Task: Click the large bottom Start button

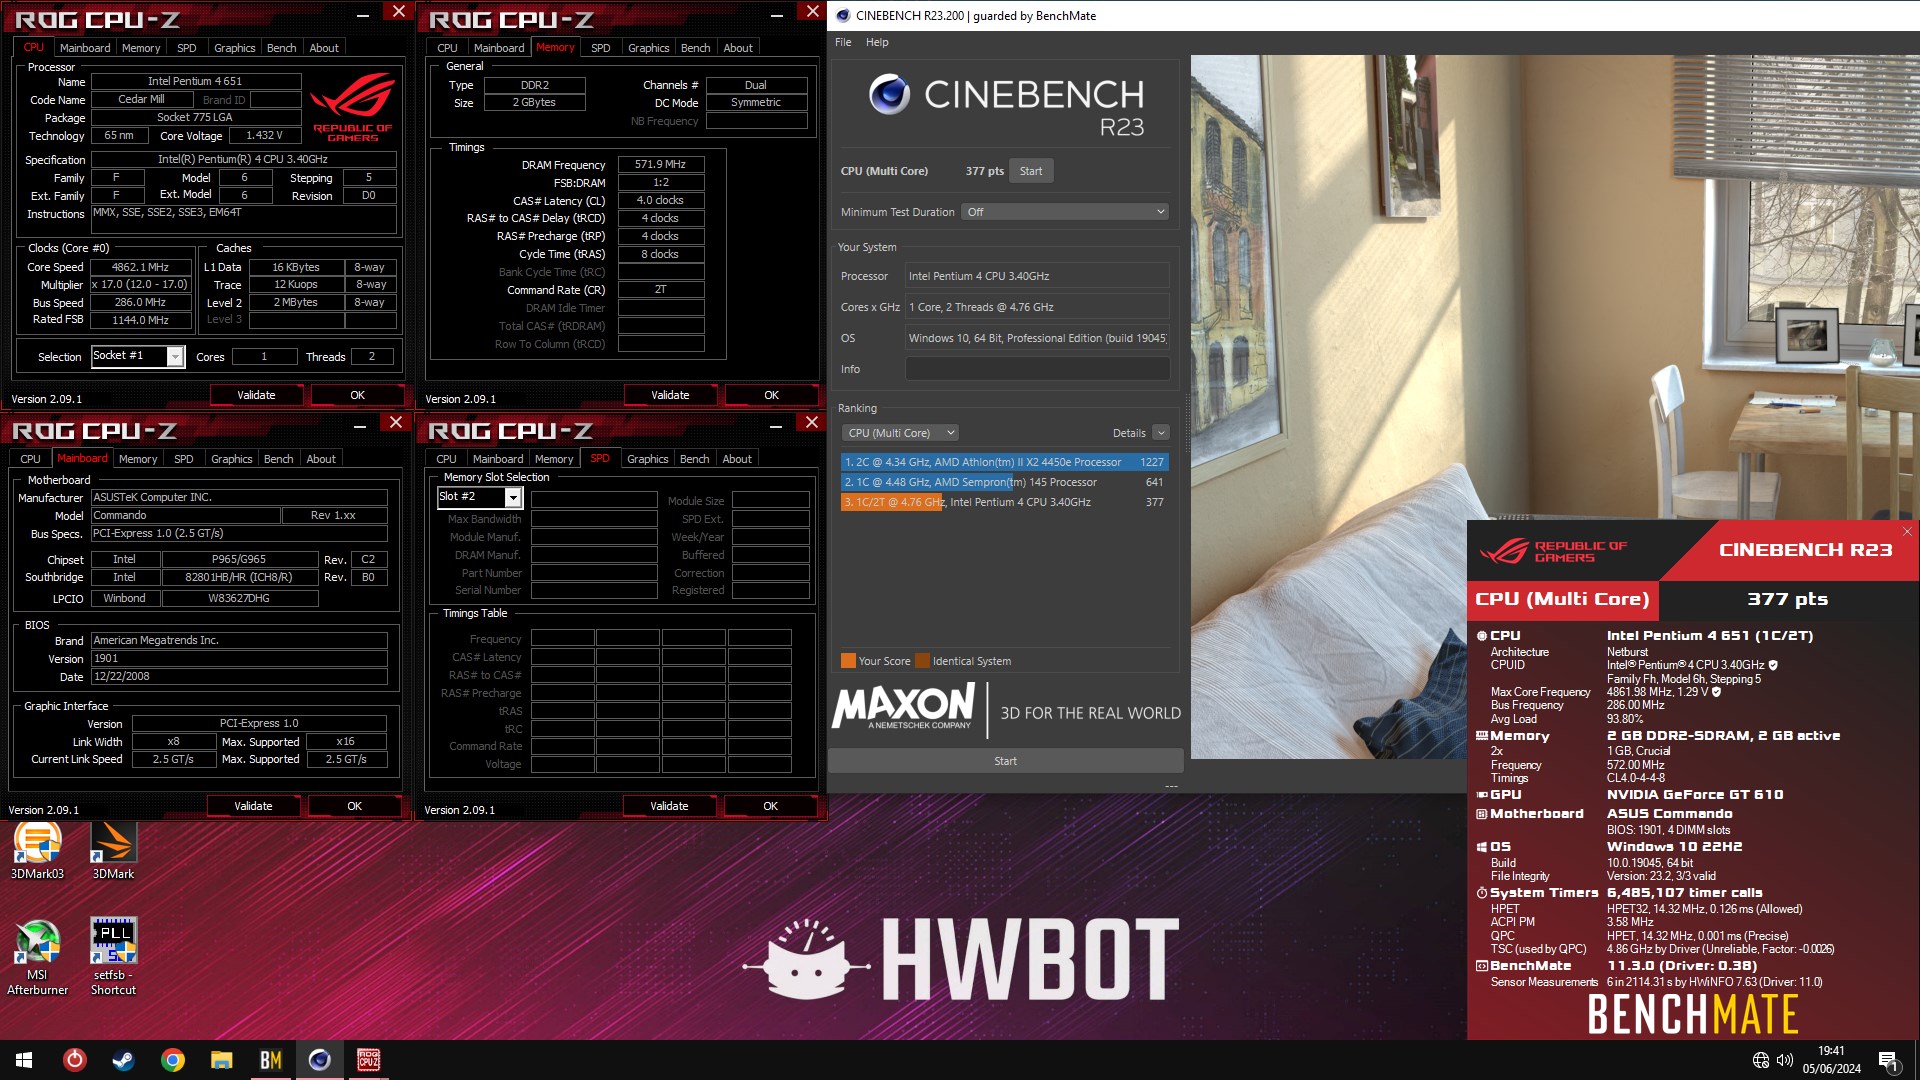Action: (1005, 761)
